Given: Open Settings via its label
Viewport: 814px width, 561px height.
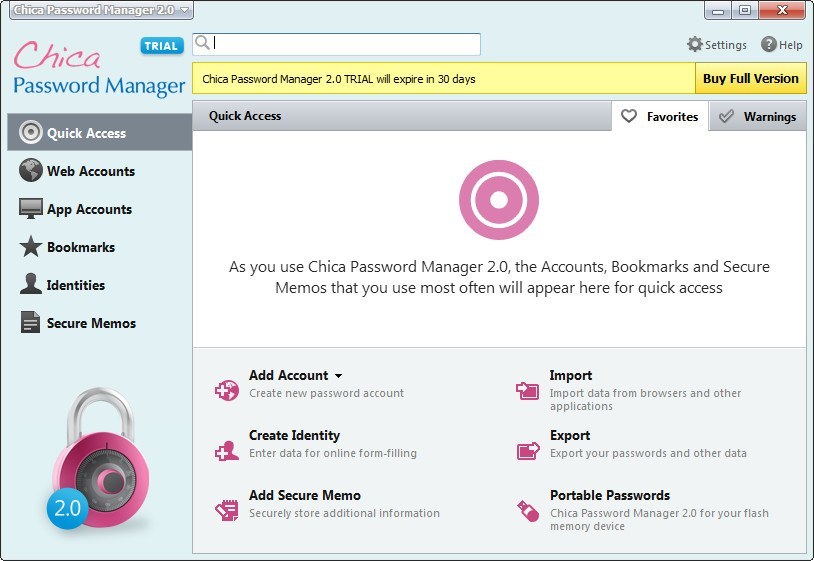Looking at the screenshot, I should (x=725, y=45).
